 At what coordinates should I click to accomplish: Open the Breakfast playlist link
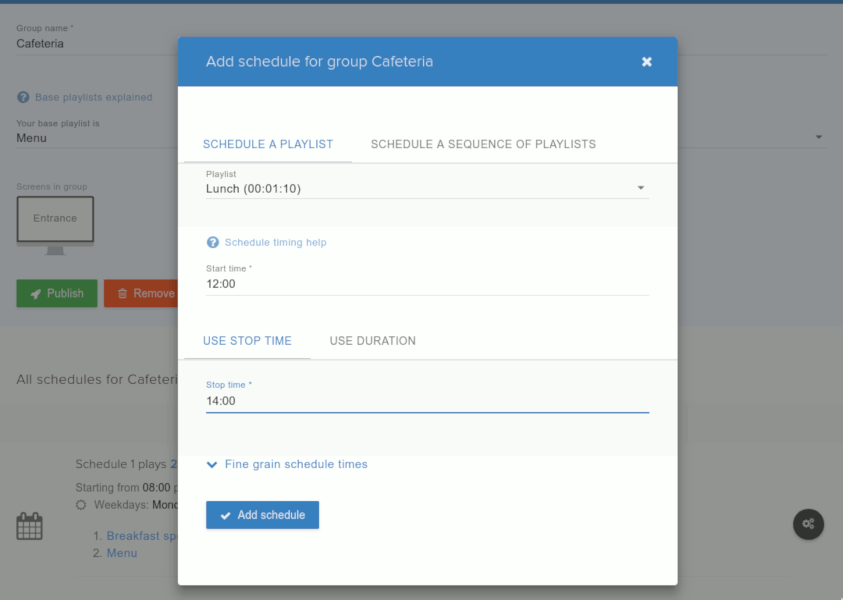coord(142,535)
